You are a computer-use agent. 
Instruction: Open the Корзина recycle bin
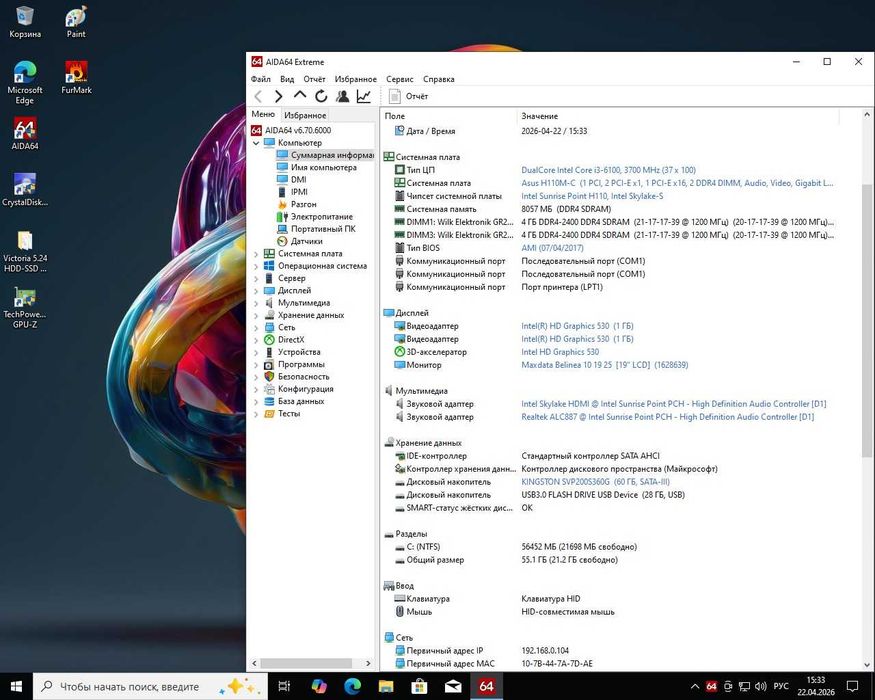click(25, 22)
